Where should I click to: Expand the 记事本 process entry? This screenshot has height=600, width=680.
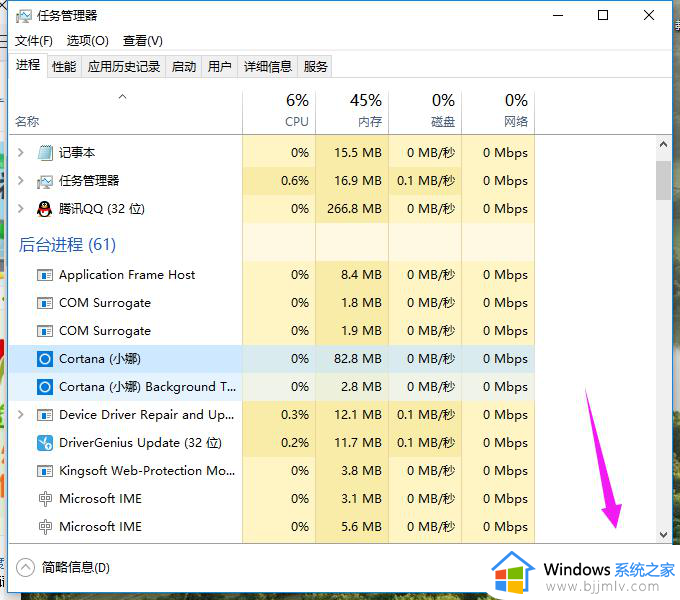point(20,152)
